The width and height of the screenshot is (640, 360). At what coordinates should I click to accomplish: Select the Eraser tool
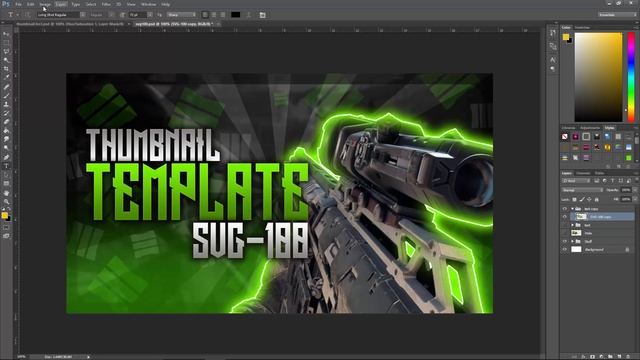[x=6, y=122]
